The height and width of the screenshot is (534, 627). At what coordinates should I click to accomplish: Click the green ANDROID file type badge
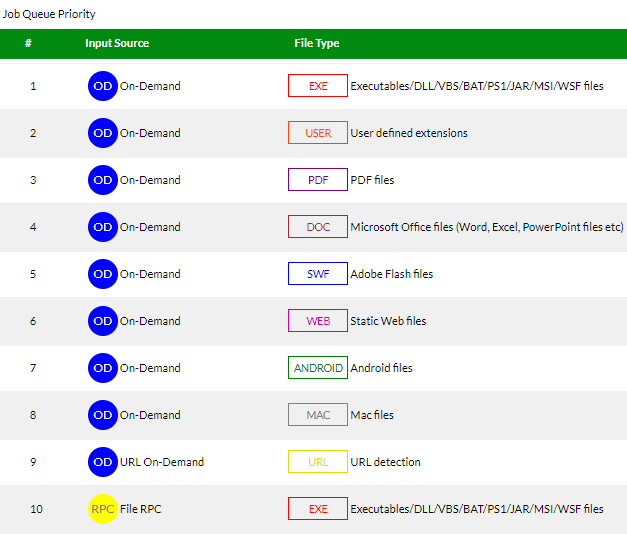point(318,368)
